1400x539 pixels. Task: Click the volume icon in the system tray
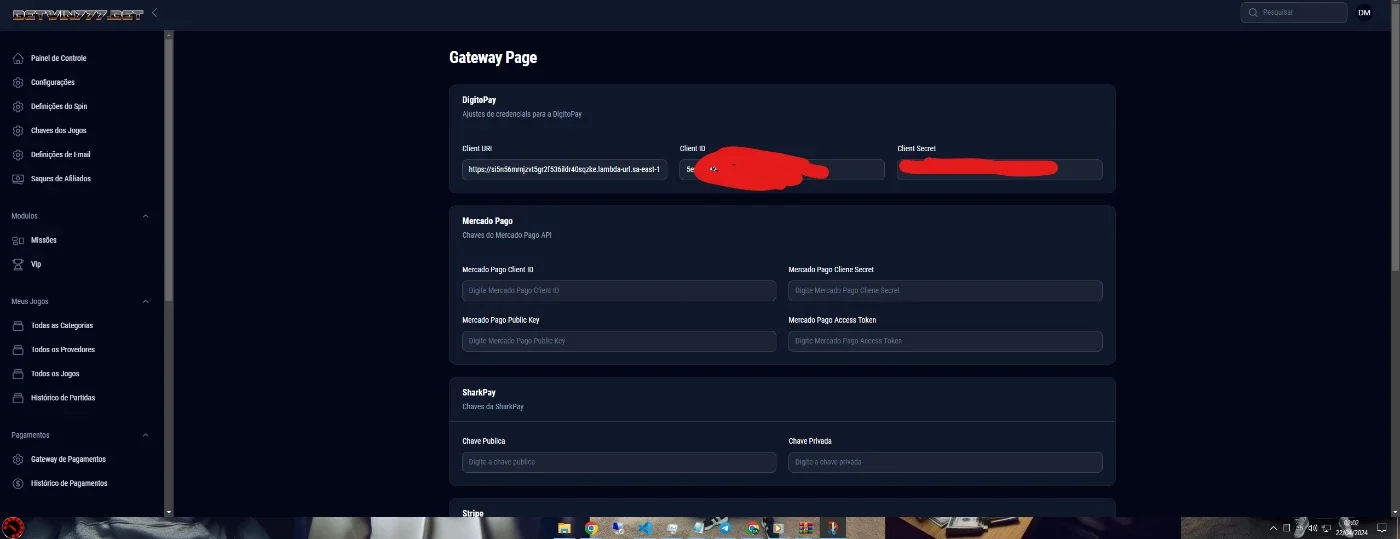1314,527
